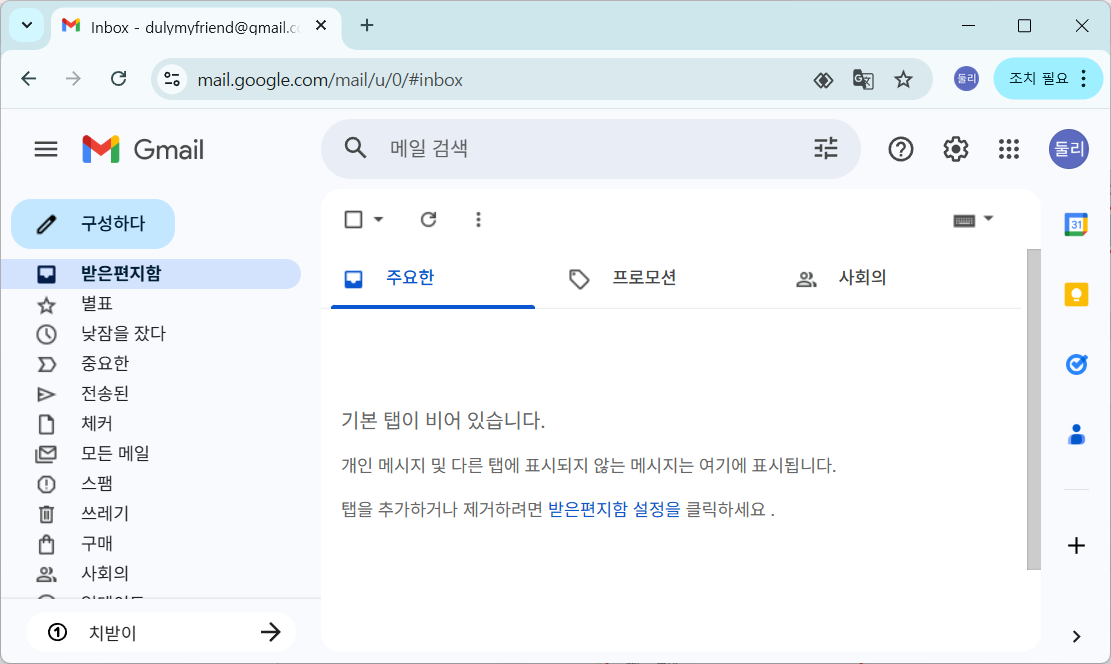This screenshot has height=664, width=1111.
Task: Open Contacts side panel icon
Action: click(x=1076, y=434)
